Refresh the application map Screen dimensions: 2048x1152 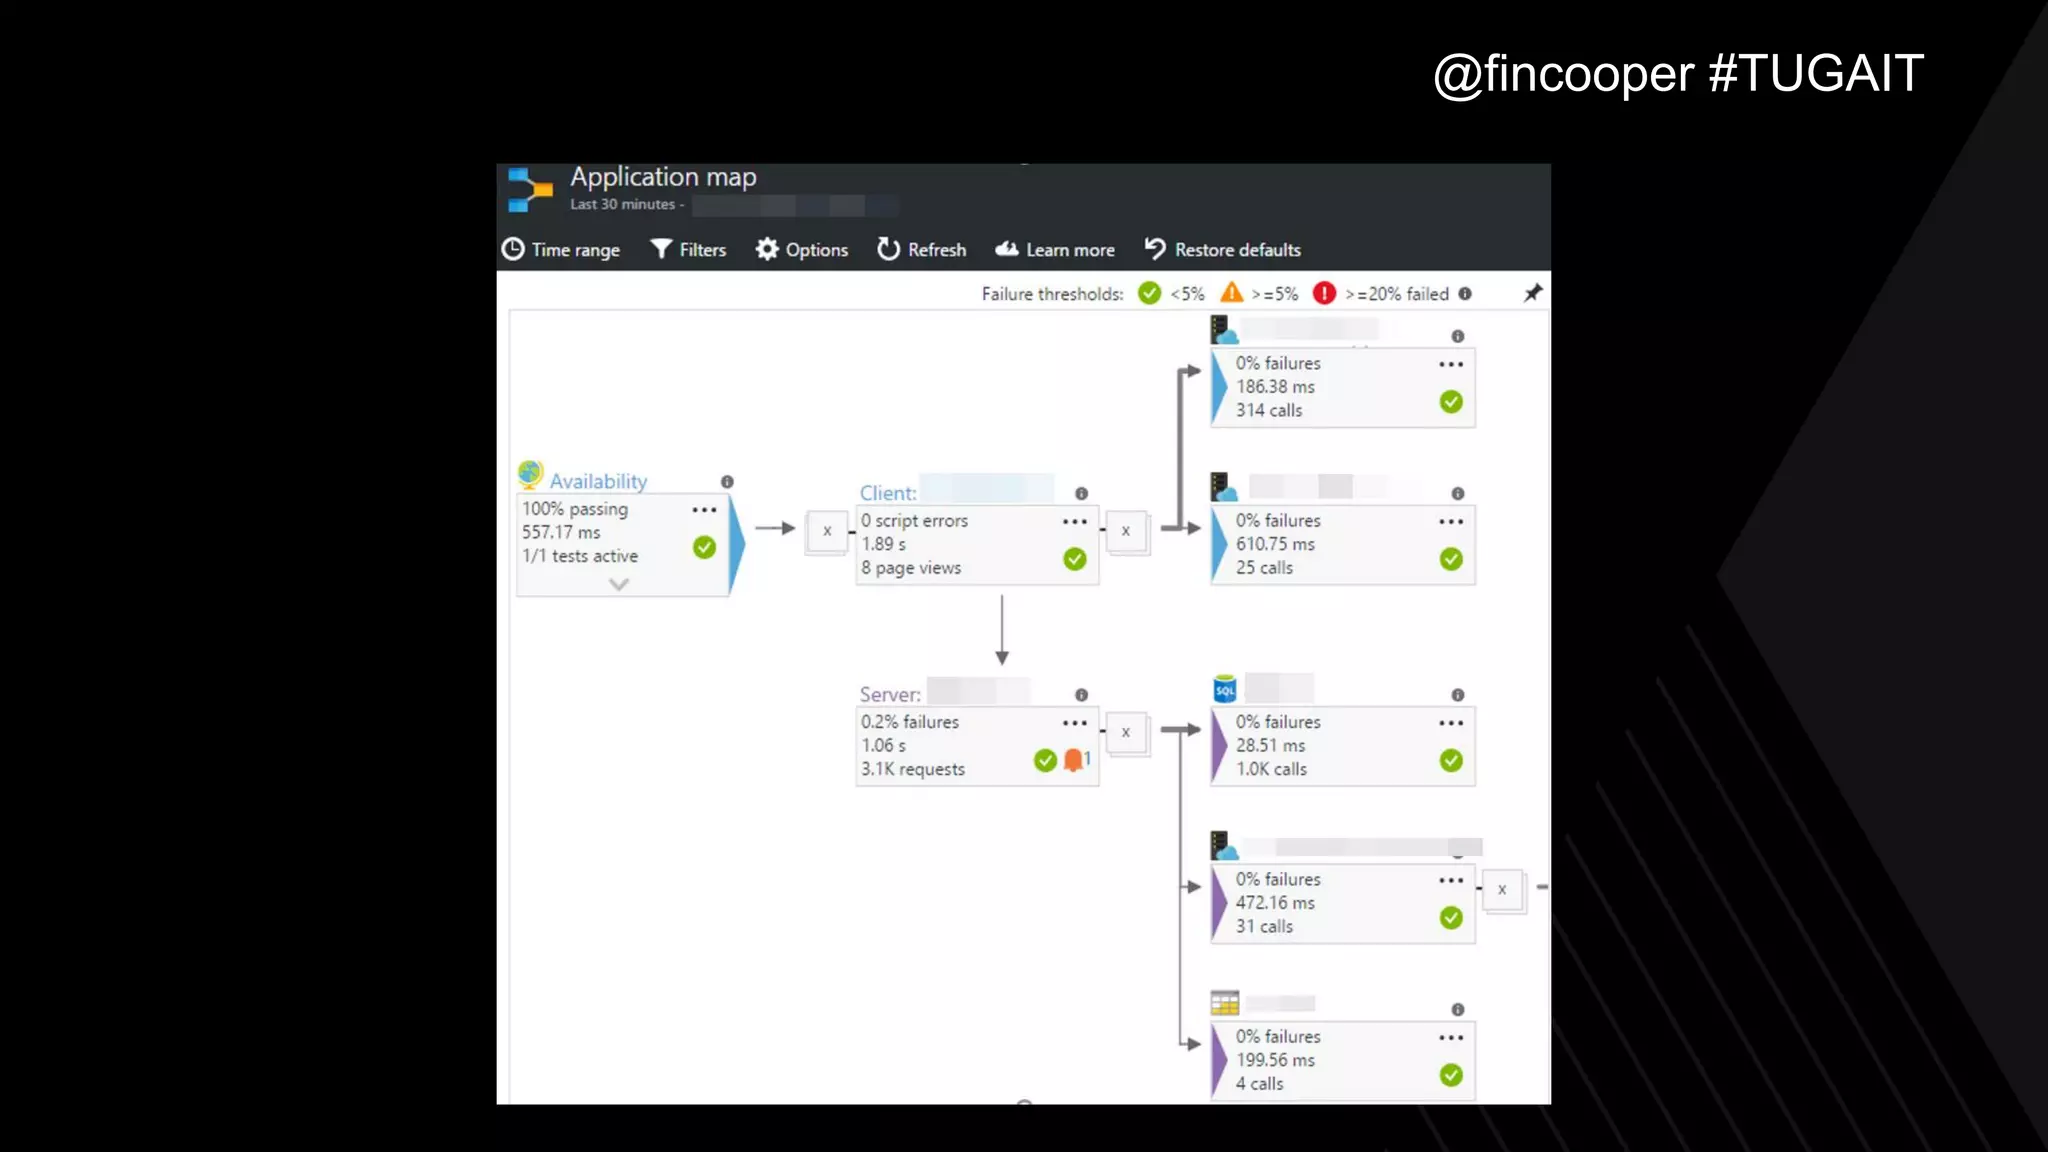point(921,250)
